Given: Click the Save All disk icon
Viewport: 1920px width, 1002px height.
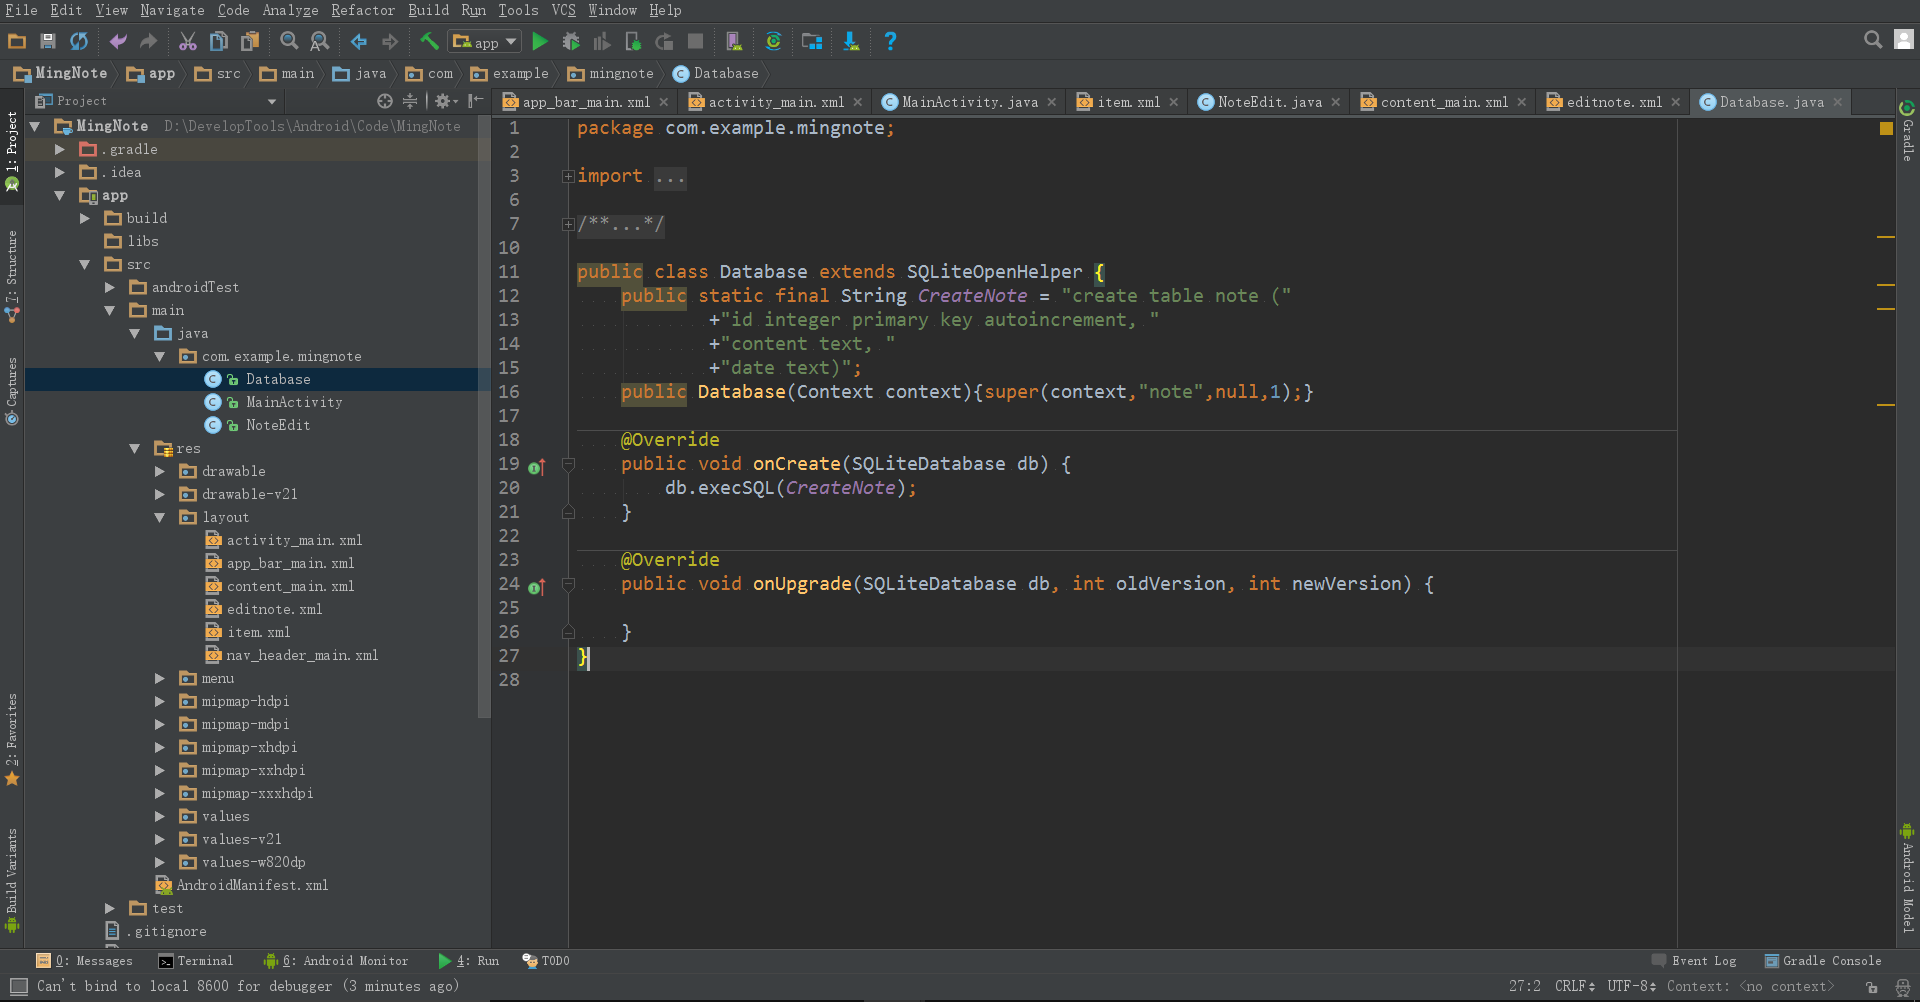Looking at the screenshot, I should [x=47, y=41].
